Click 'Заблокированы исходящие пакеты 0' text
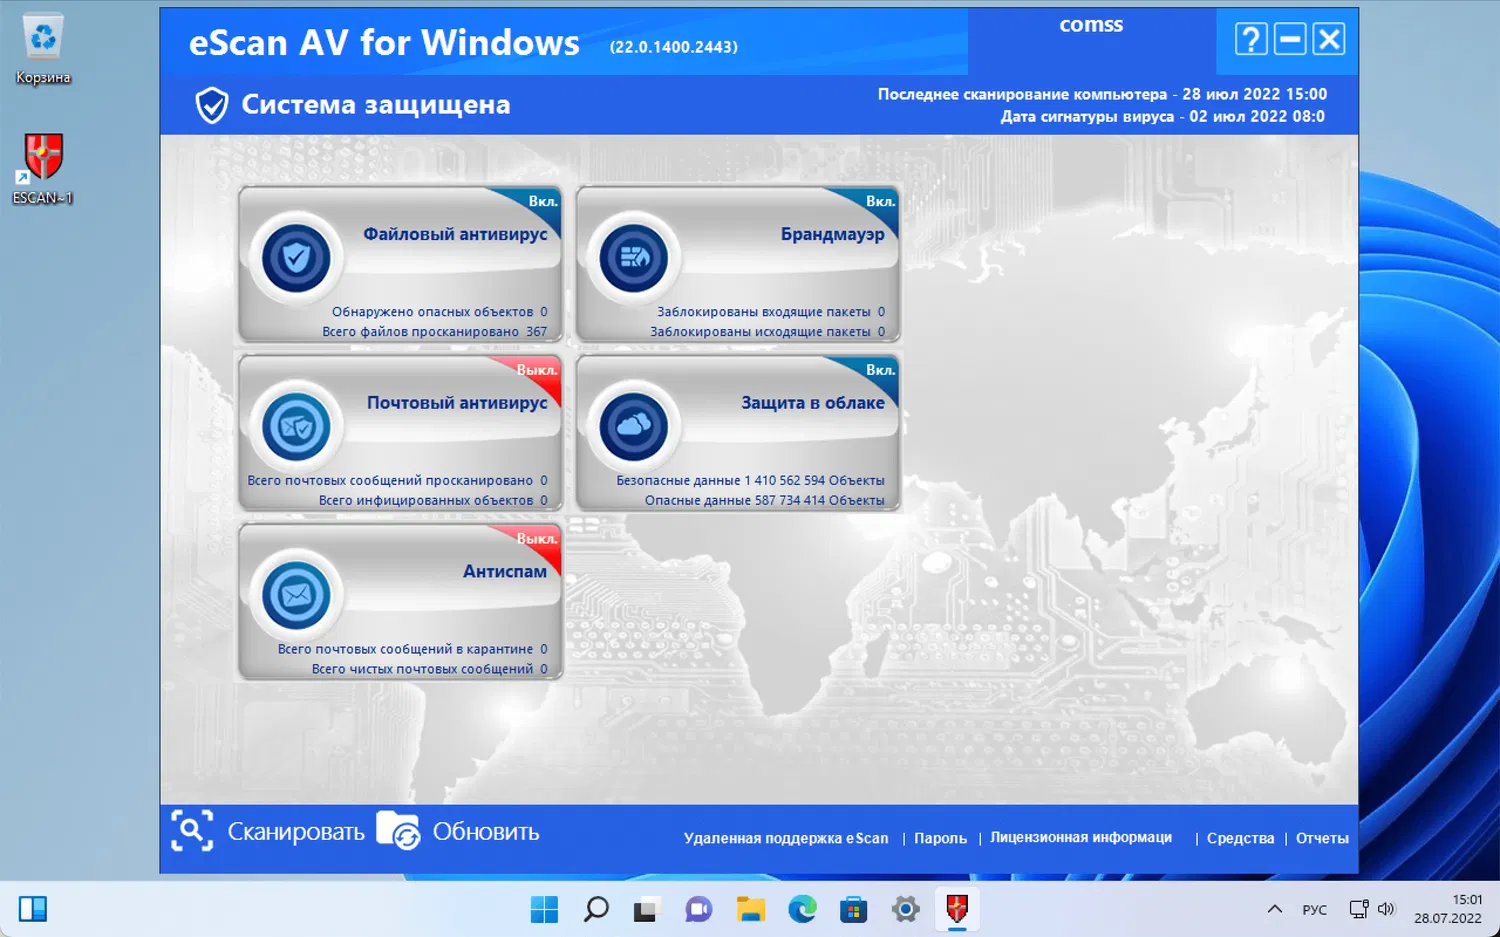The image size is (1500, 937). tap(768, 332)
